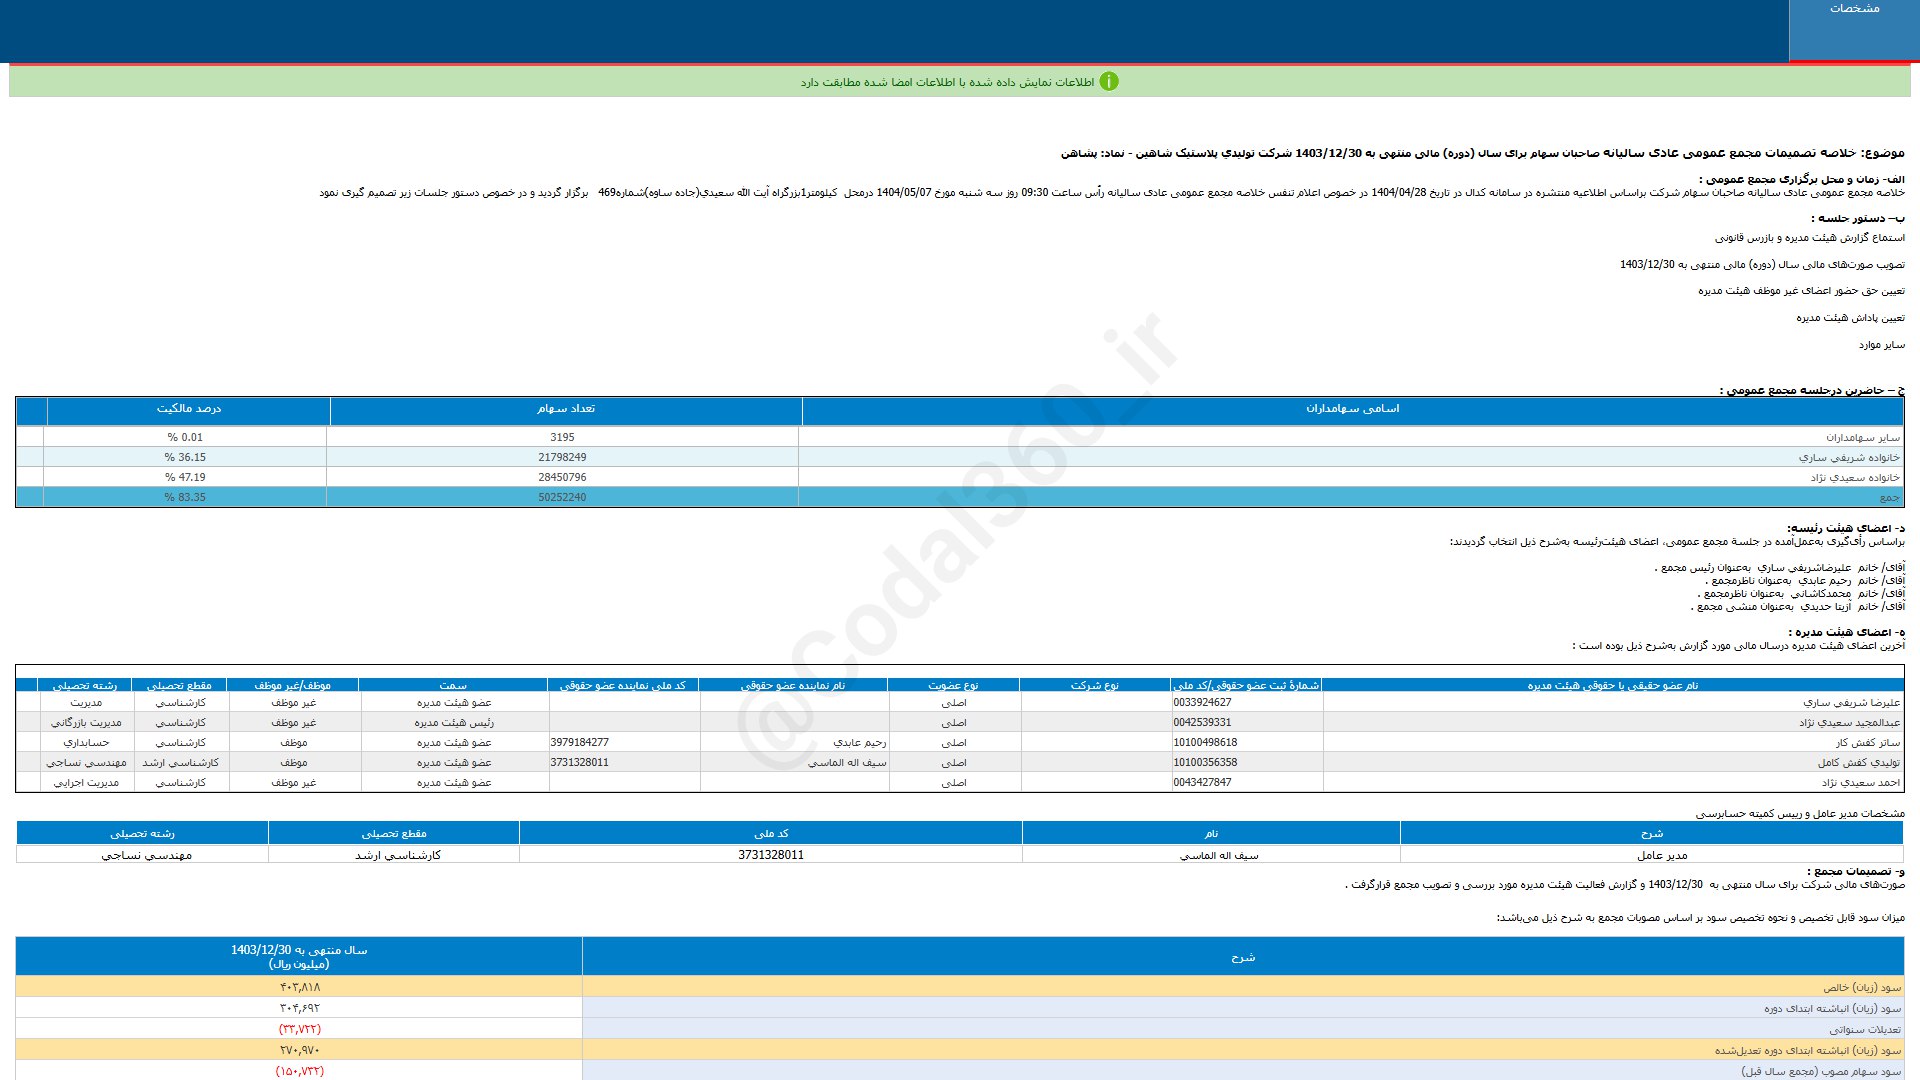Click مهندسی نساجی in the CEO table
Viewport: 1920px width, 1080px height.
[146, 855]
